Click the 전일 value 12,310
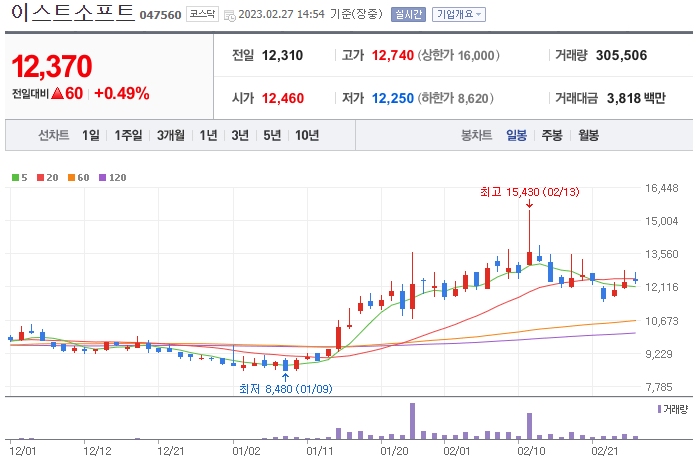The width and height of the screenshot is (693, 460). click(282, 56)
